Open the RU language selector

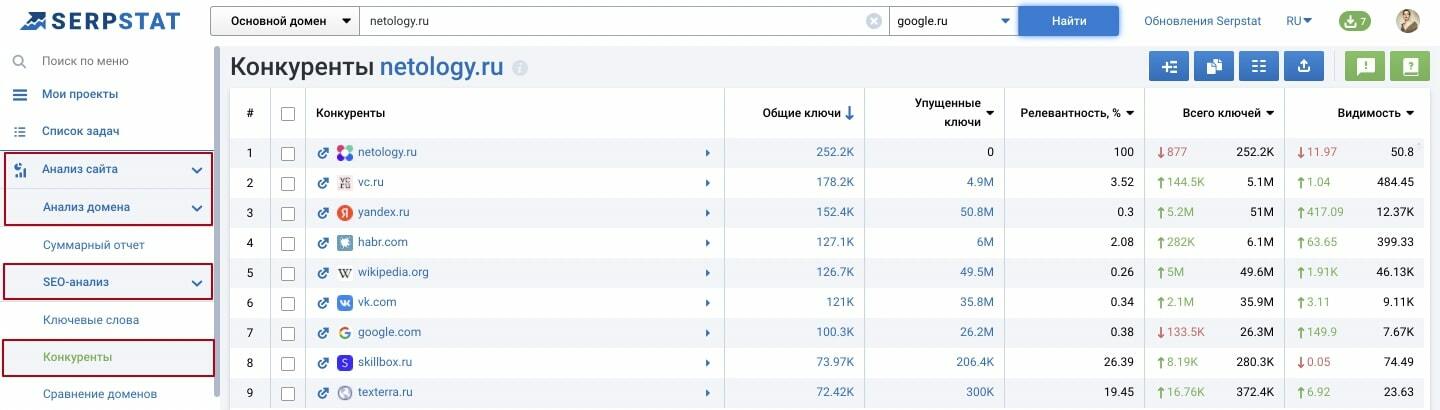click(x=1299, y=21)
